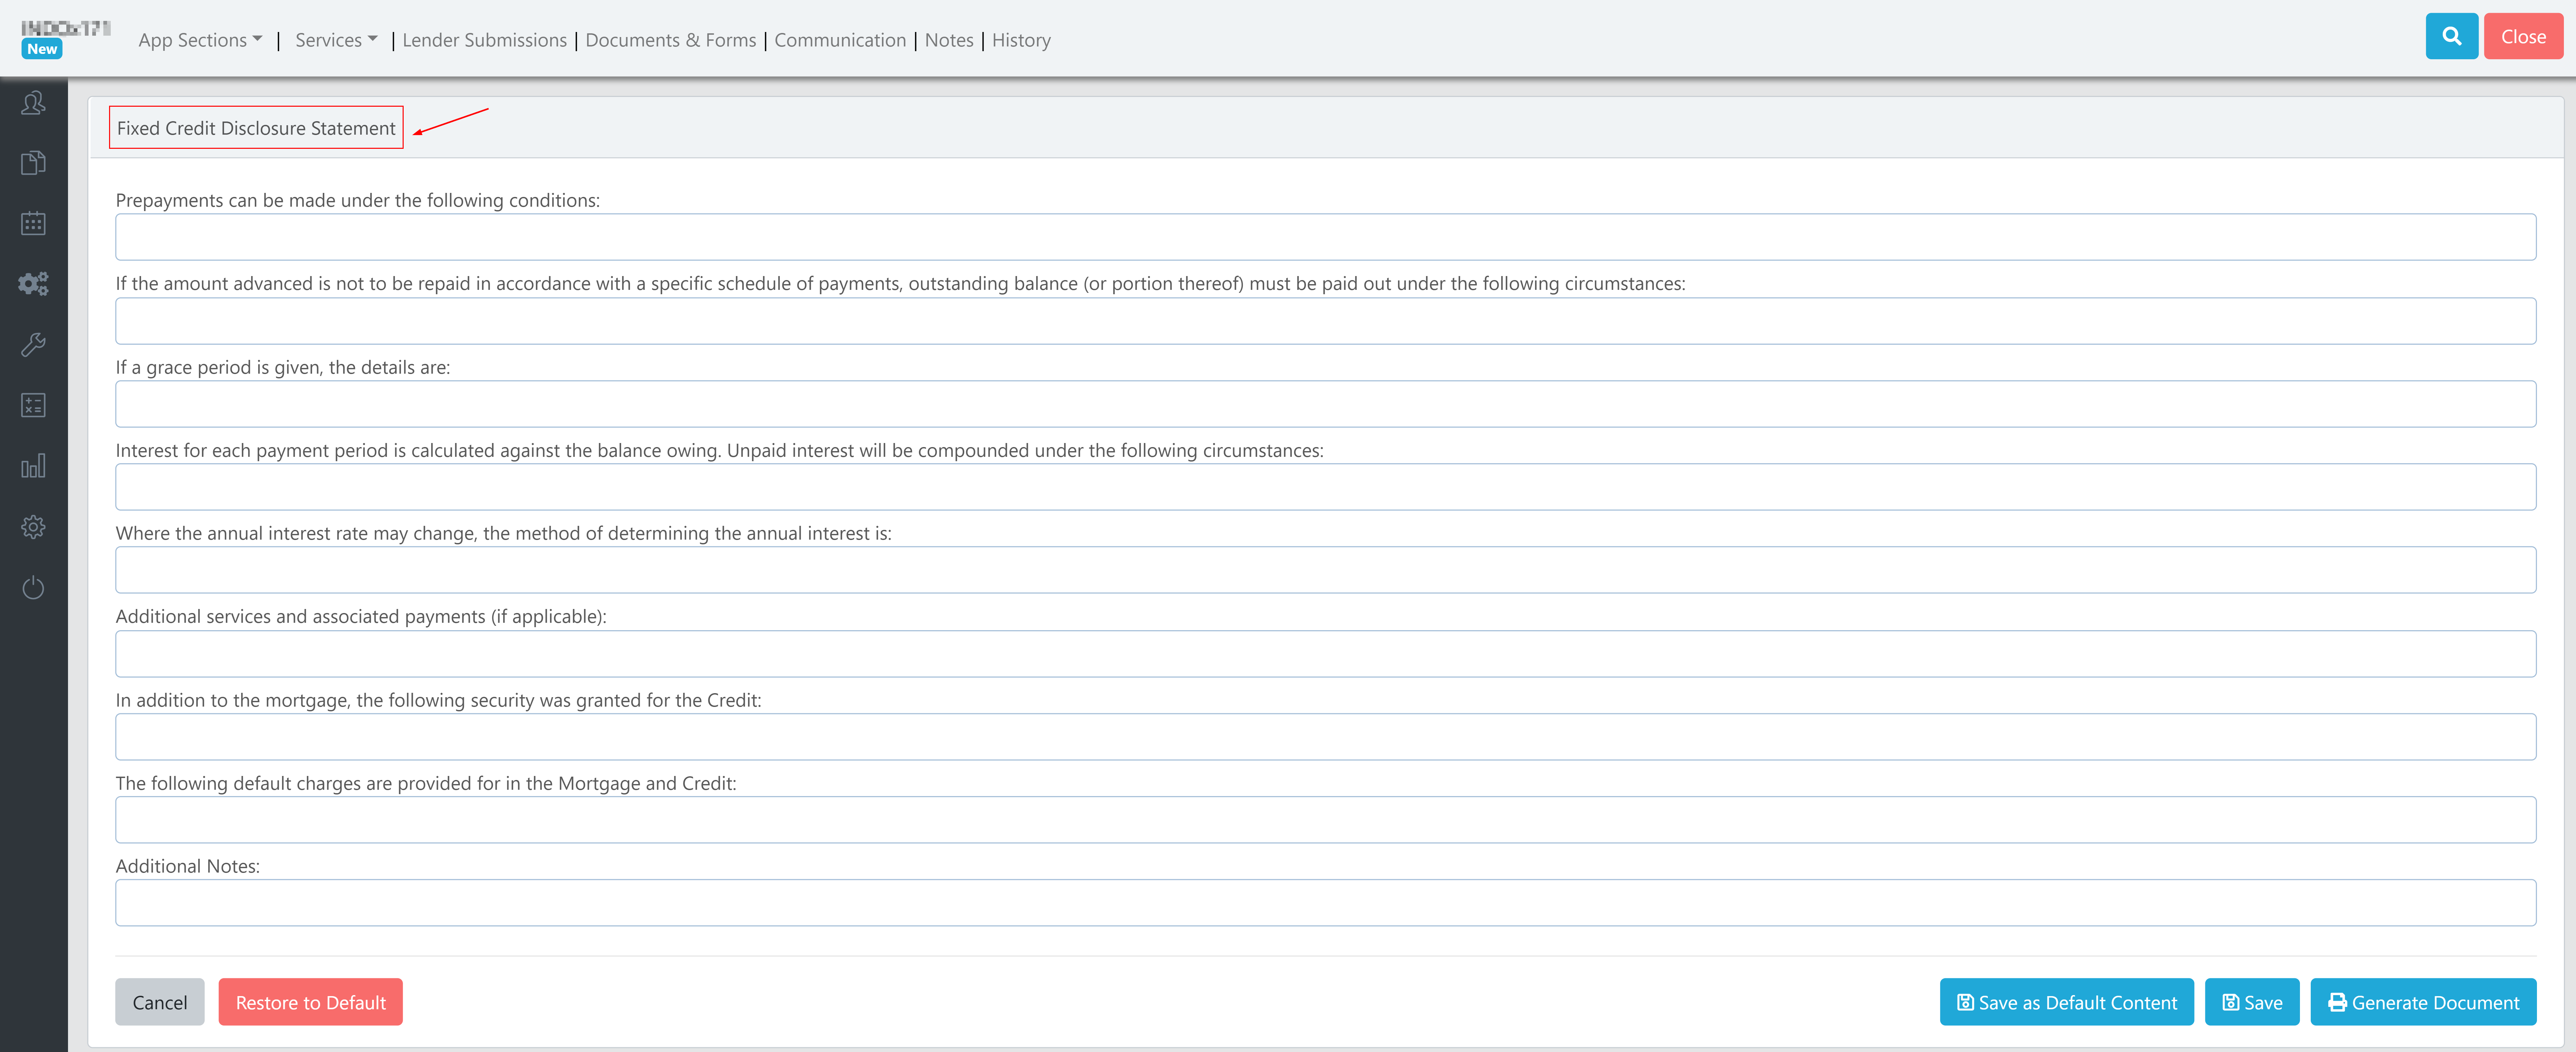Open the users icon in sidebar
Screen dimensions: 2576x1052
[33, 103]
